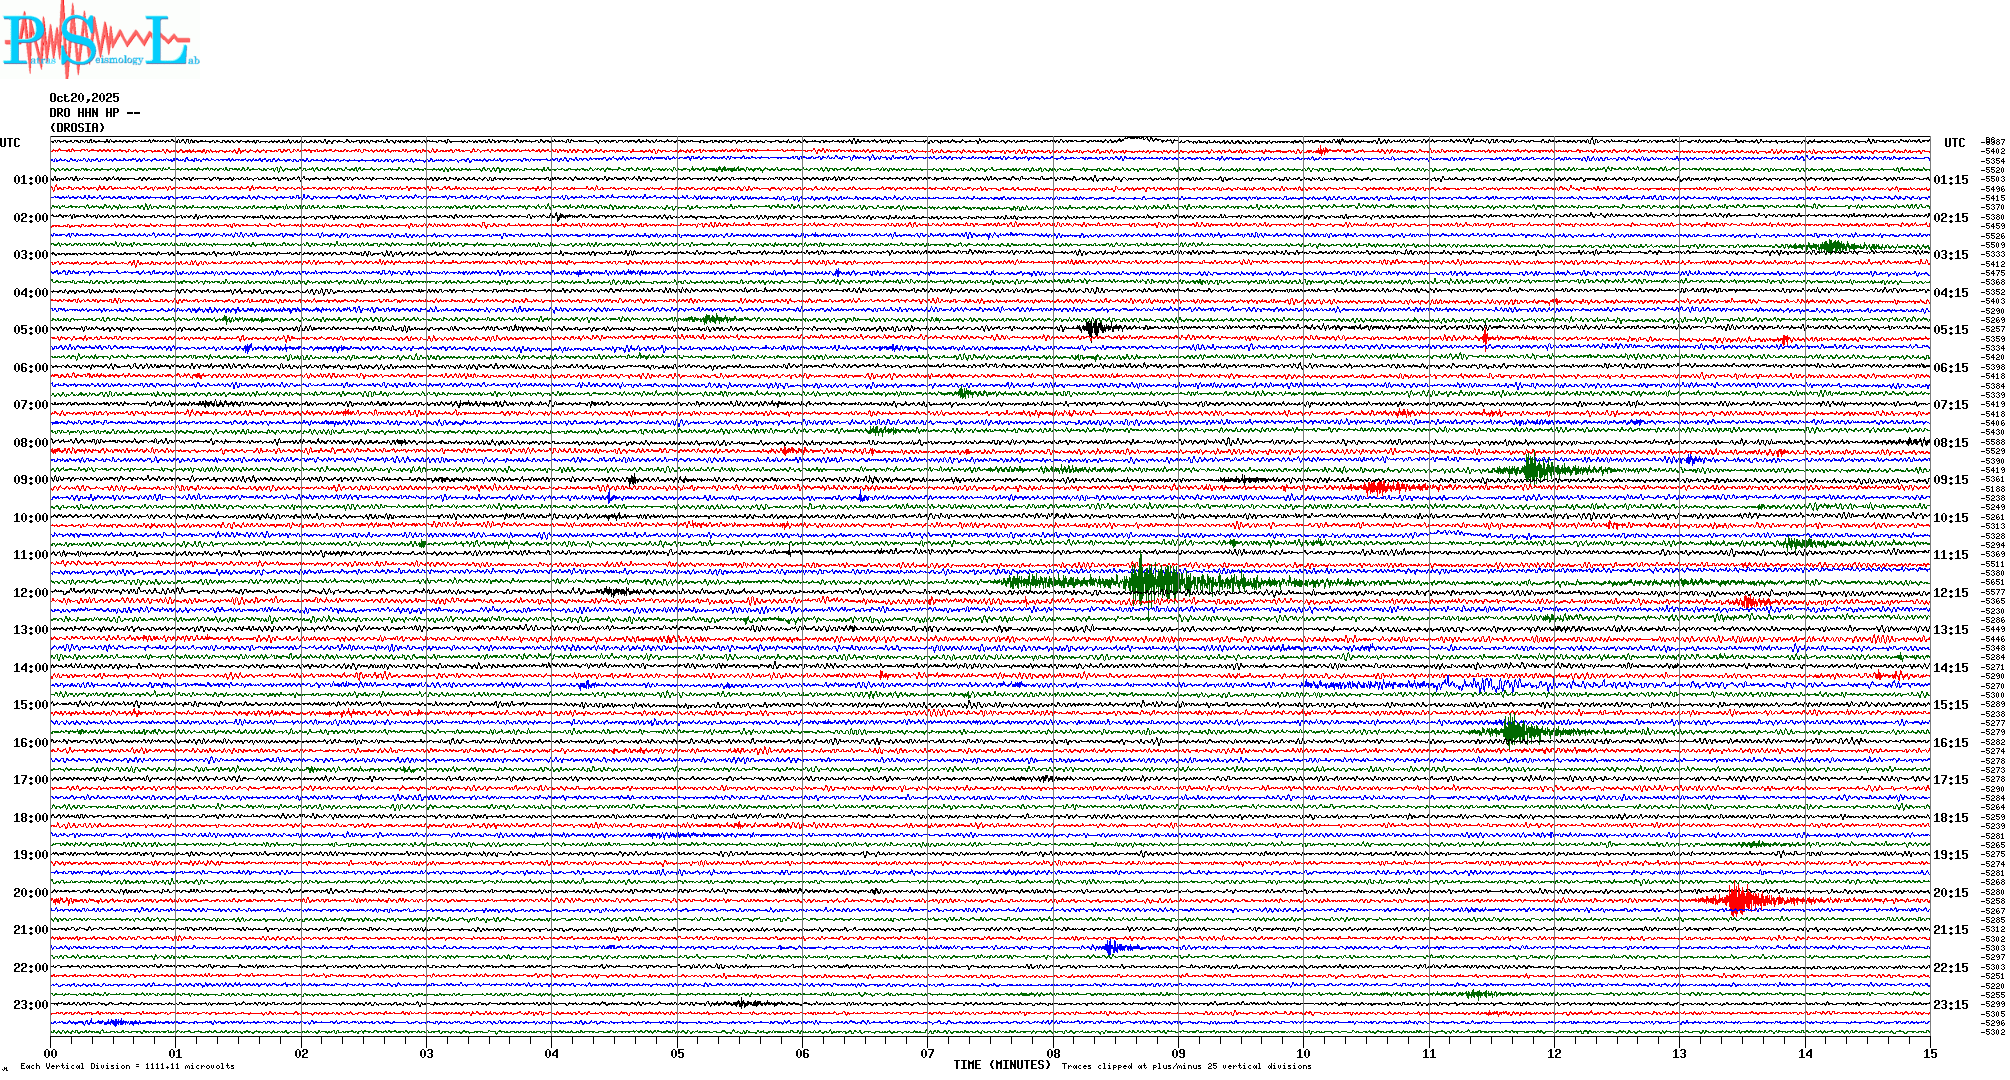This screenshot has width=2010, height=1080.
Task: Click the 20:00 hour label on left axis
Action: pyautogui.click(x=30, y=893)
